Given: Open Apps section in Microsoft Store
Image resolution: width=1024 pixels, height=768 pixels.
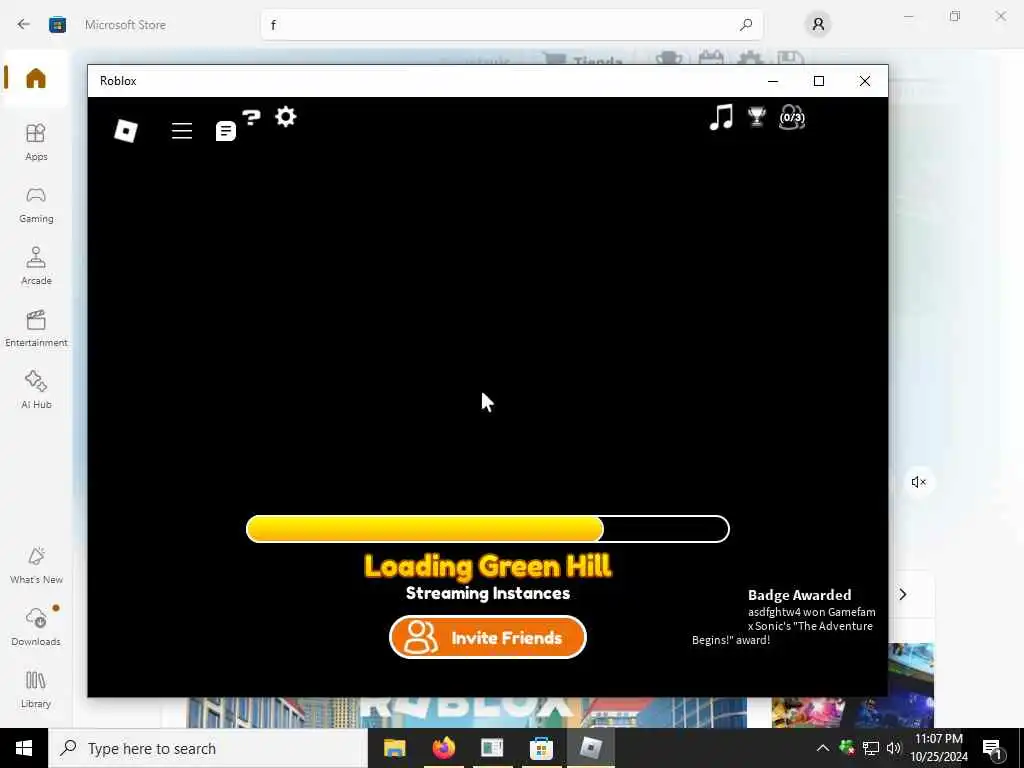Looking at the screenshot, I should click(x=36, y=142).
